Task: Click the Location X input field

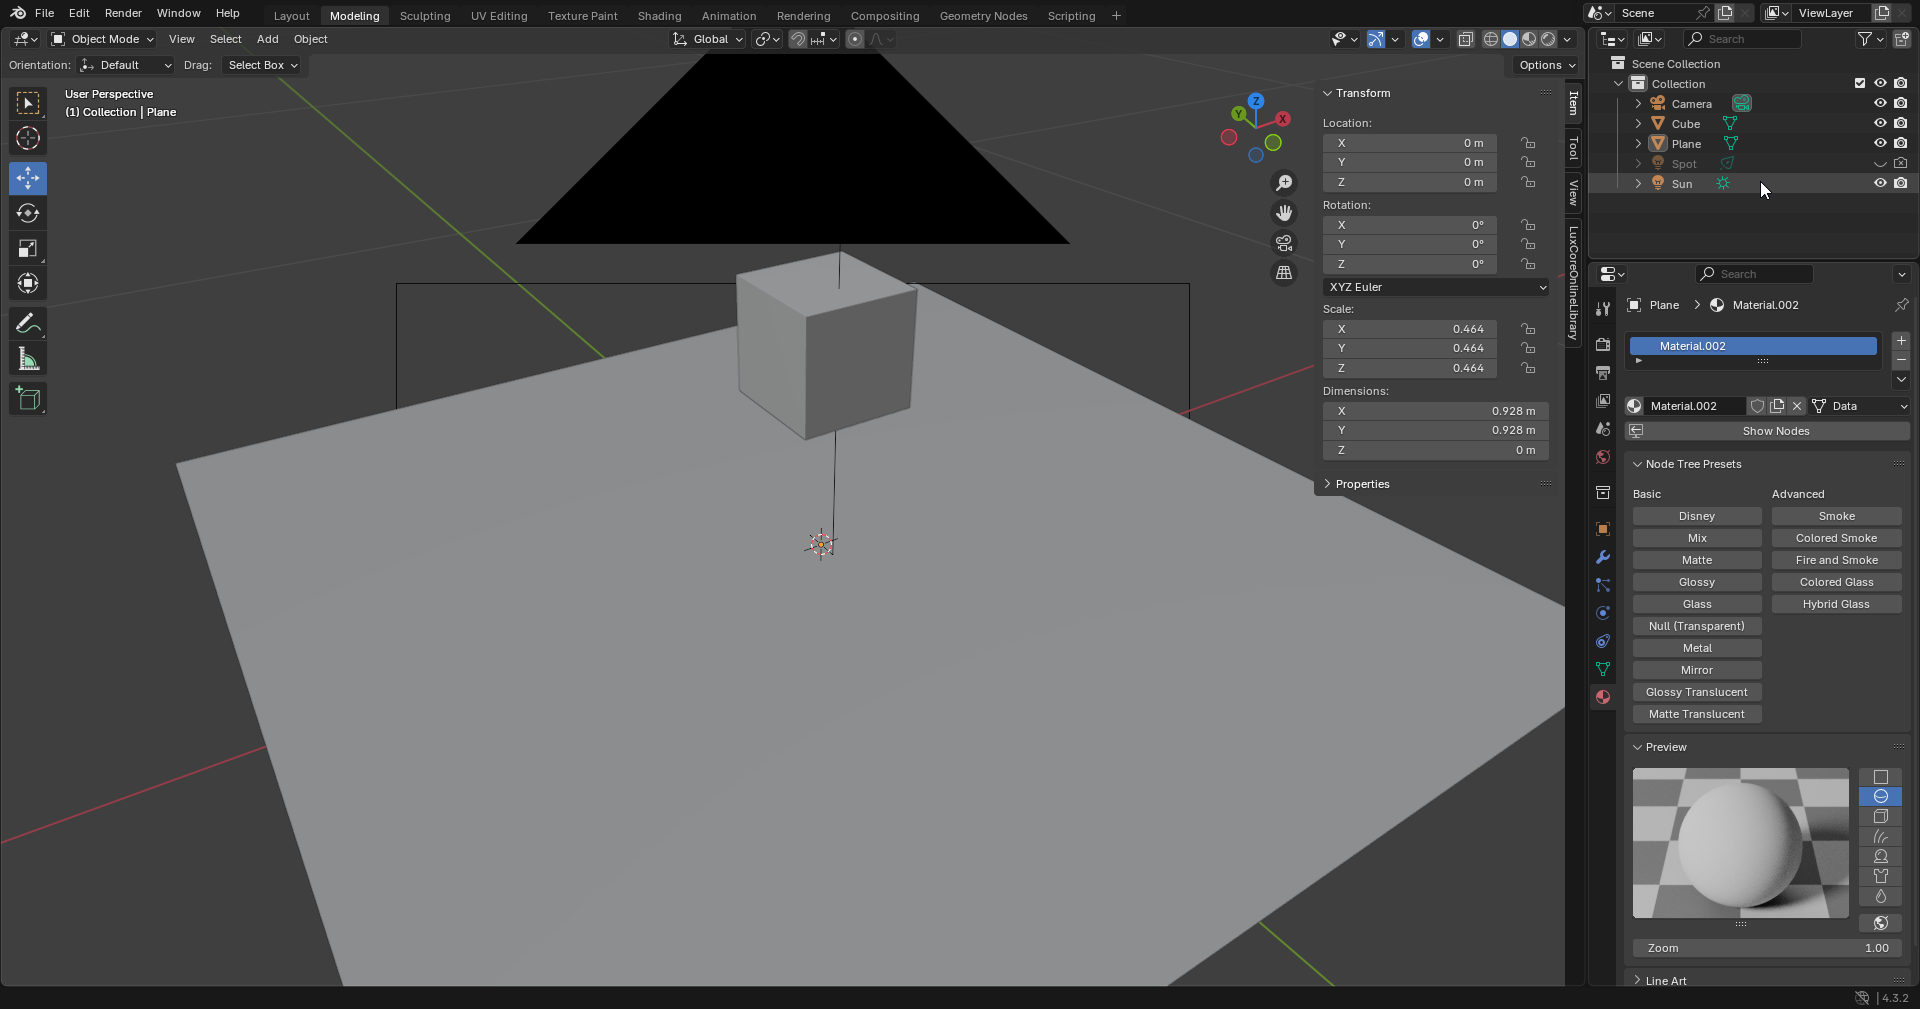Action: pos(1409,143)
